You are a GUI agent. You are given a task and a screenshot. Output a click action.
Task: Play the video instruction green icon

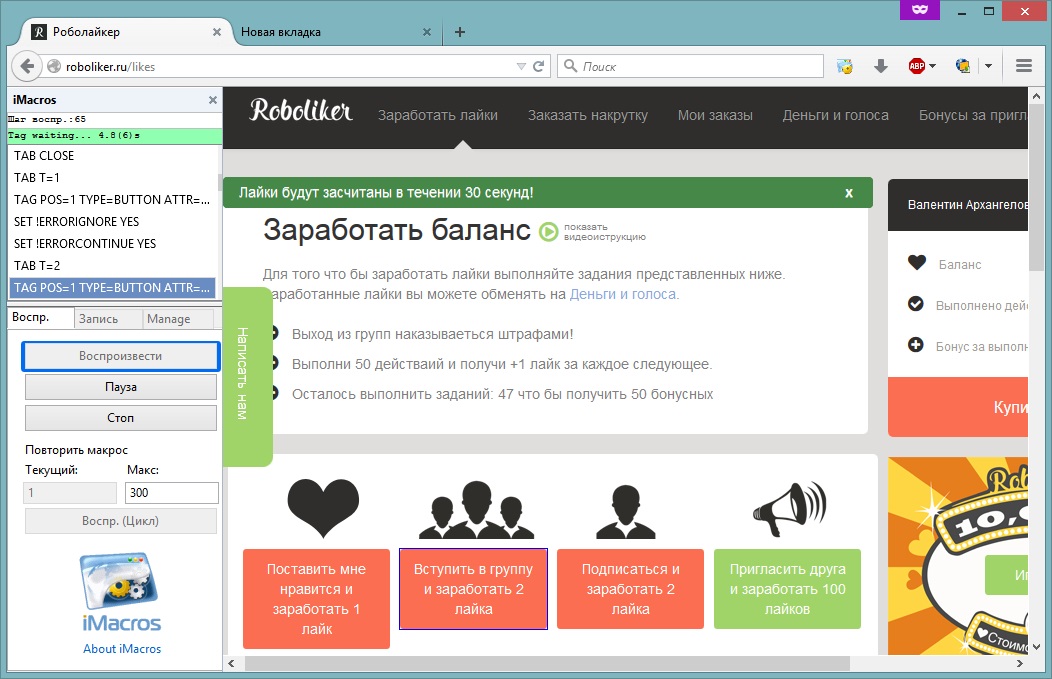tap(549, 232)
